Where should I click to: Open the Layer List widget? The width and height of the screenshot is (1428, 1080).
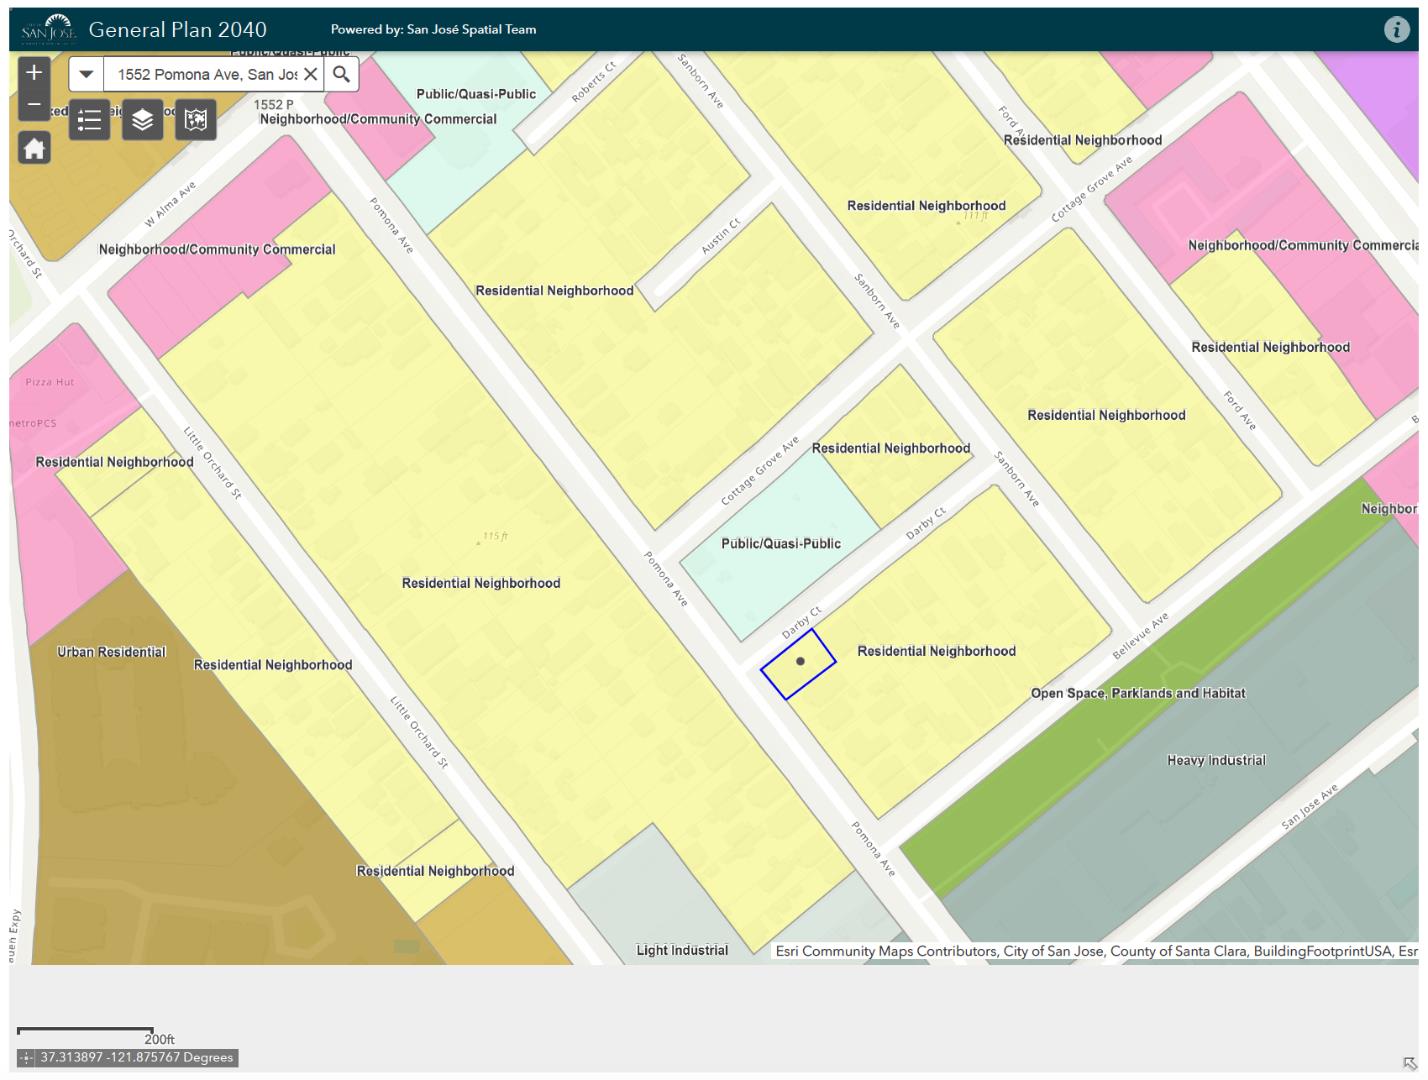pos(142,120)
